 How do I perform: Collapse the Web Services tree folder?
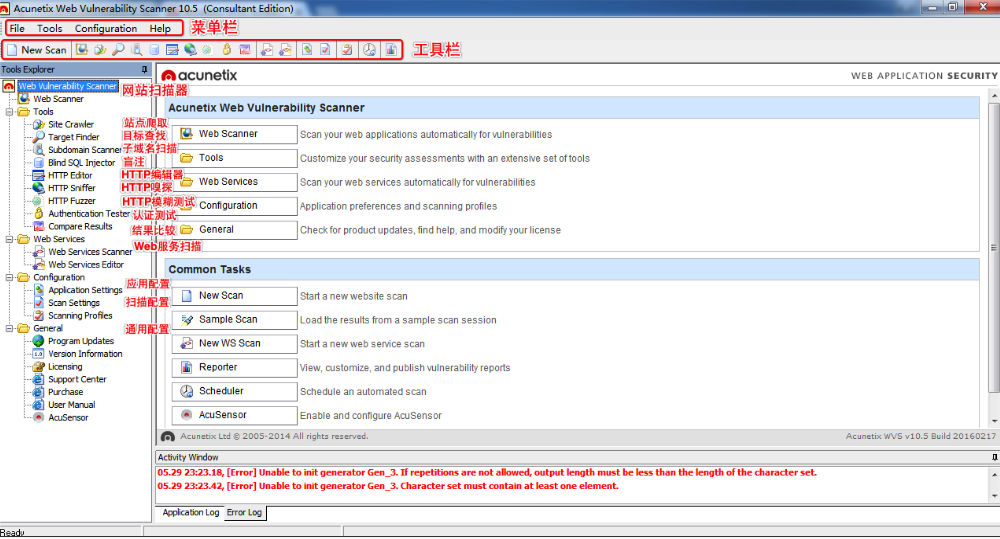click(9, 239)
